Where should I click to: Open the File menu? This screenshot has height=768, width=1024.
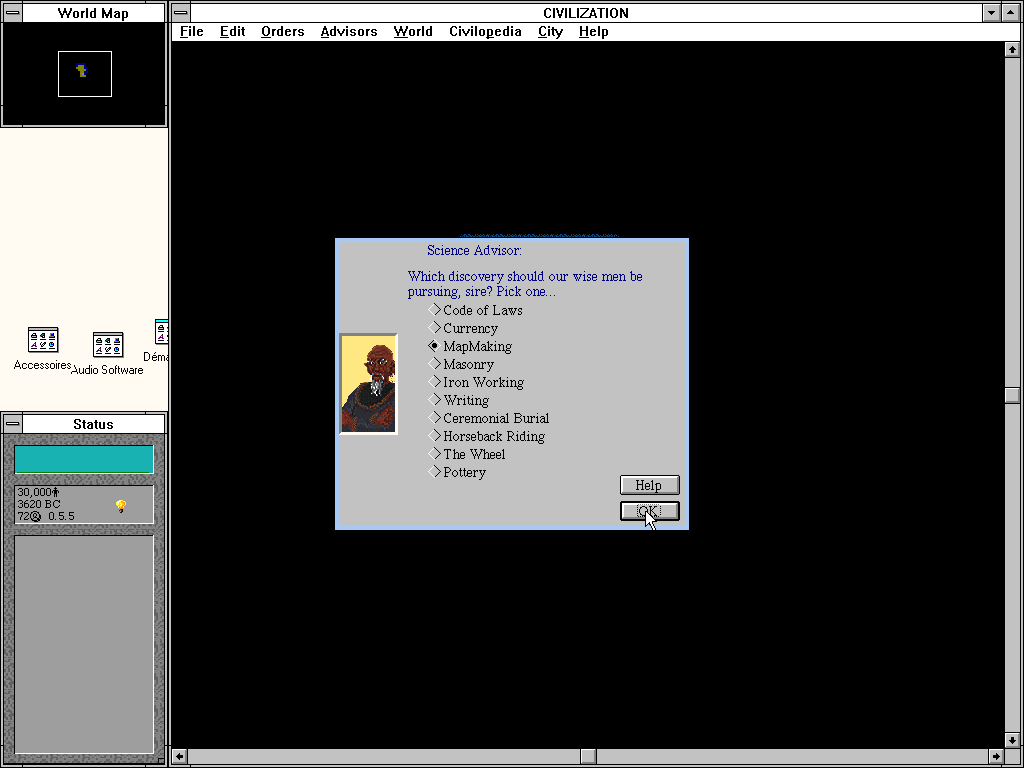[191, 31]
